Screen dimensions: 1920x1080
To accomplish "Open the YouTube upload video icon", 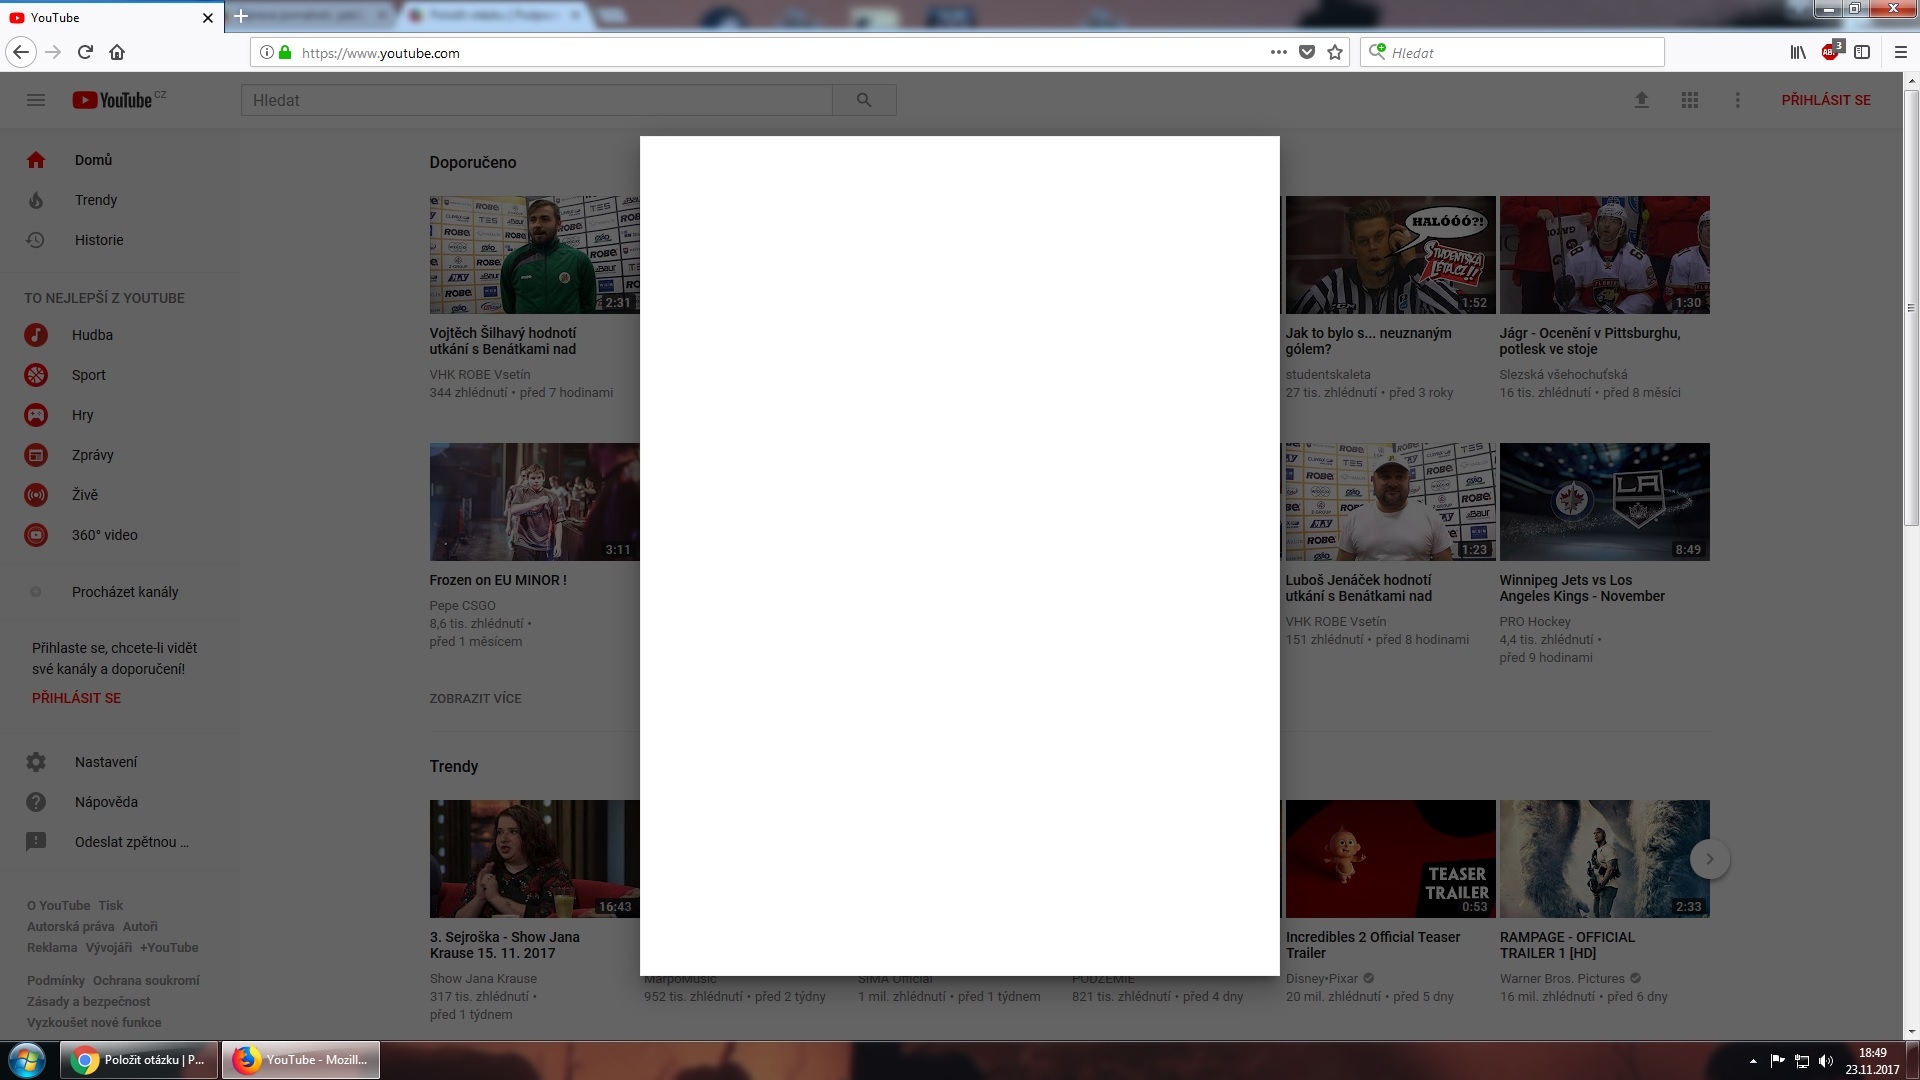I will [1641, 100].
